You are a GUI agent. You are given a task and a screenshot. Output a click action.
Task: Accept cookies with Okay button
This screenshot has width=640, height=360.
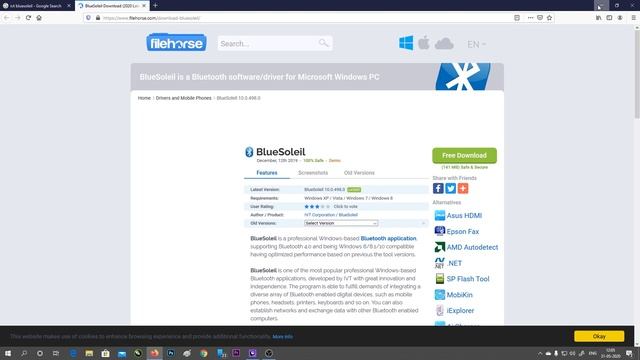(599, 336)
